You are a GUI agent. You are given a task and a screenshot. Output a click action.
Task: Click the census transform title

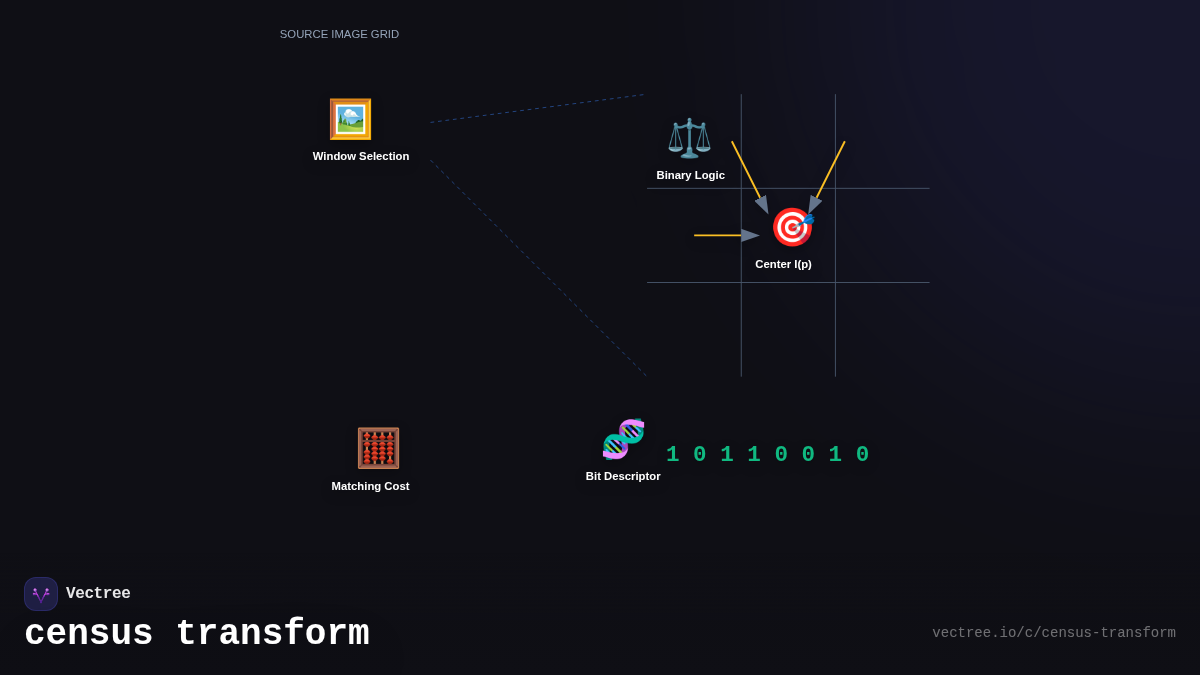197,634
